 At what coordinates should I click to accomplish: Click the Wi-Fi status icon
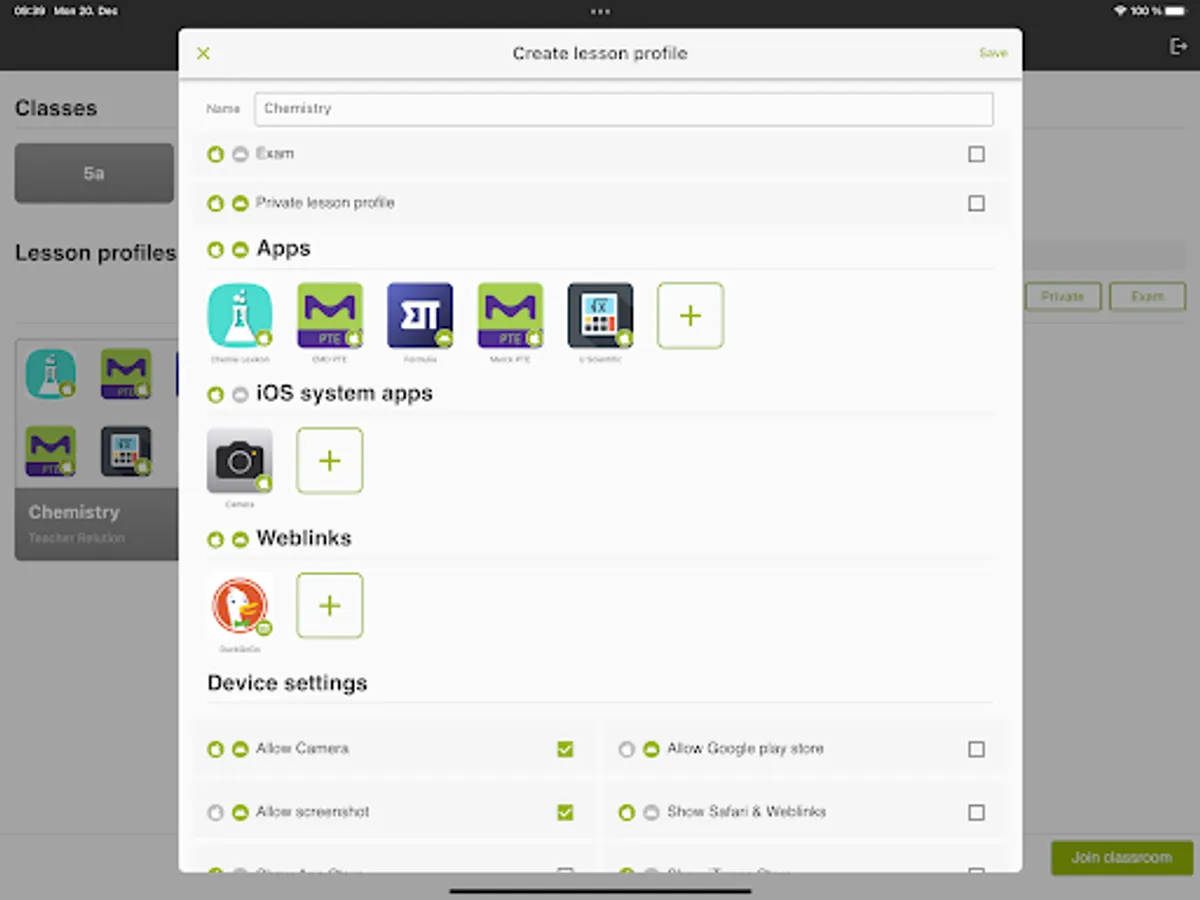[x=1120, y=10]
